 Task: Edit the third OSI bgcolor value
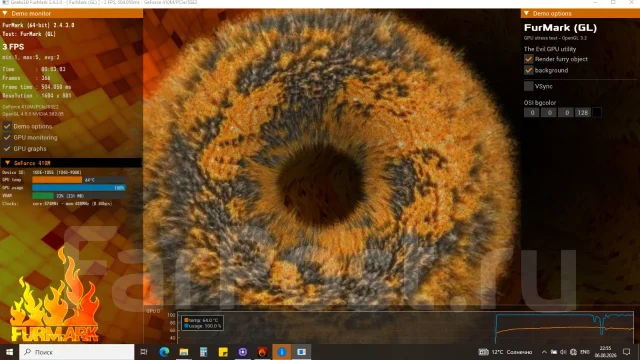(566, 113)
